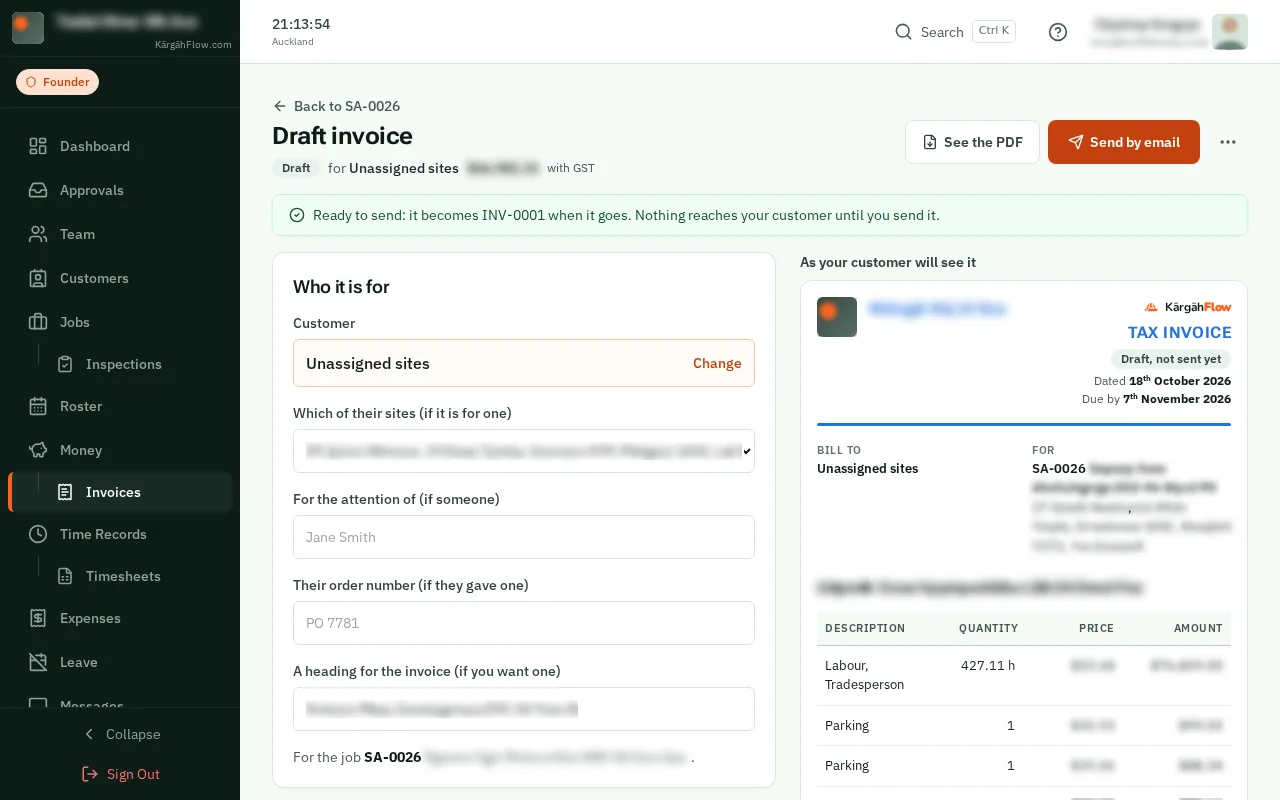Click the Customers contact icon
Screen dimensions: 1280x800
38,278
